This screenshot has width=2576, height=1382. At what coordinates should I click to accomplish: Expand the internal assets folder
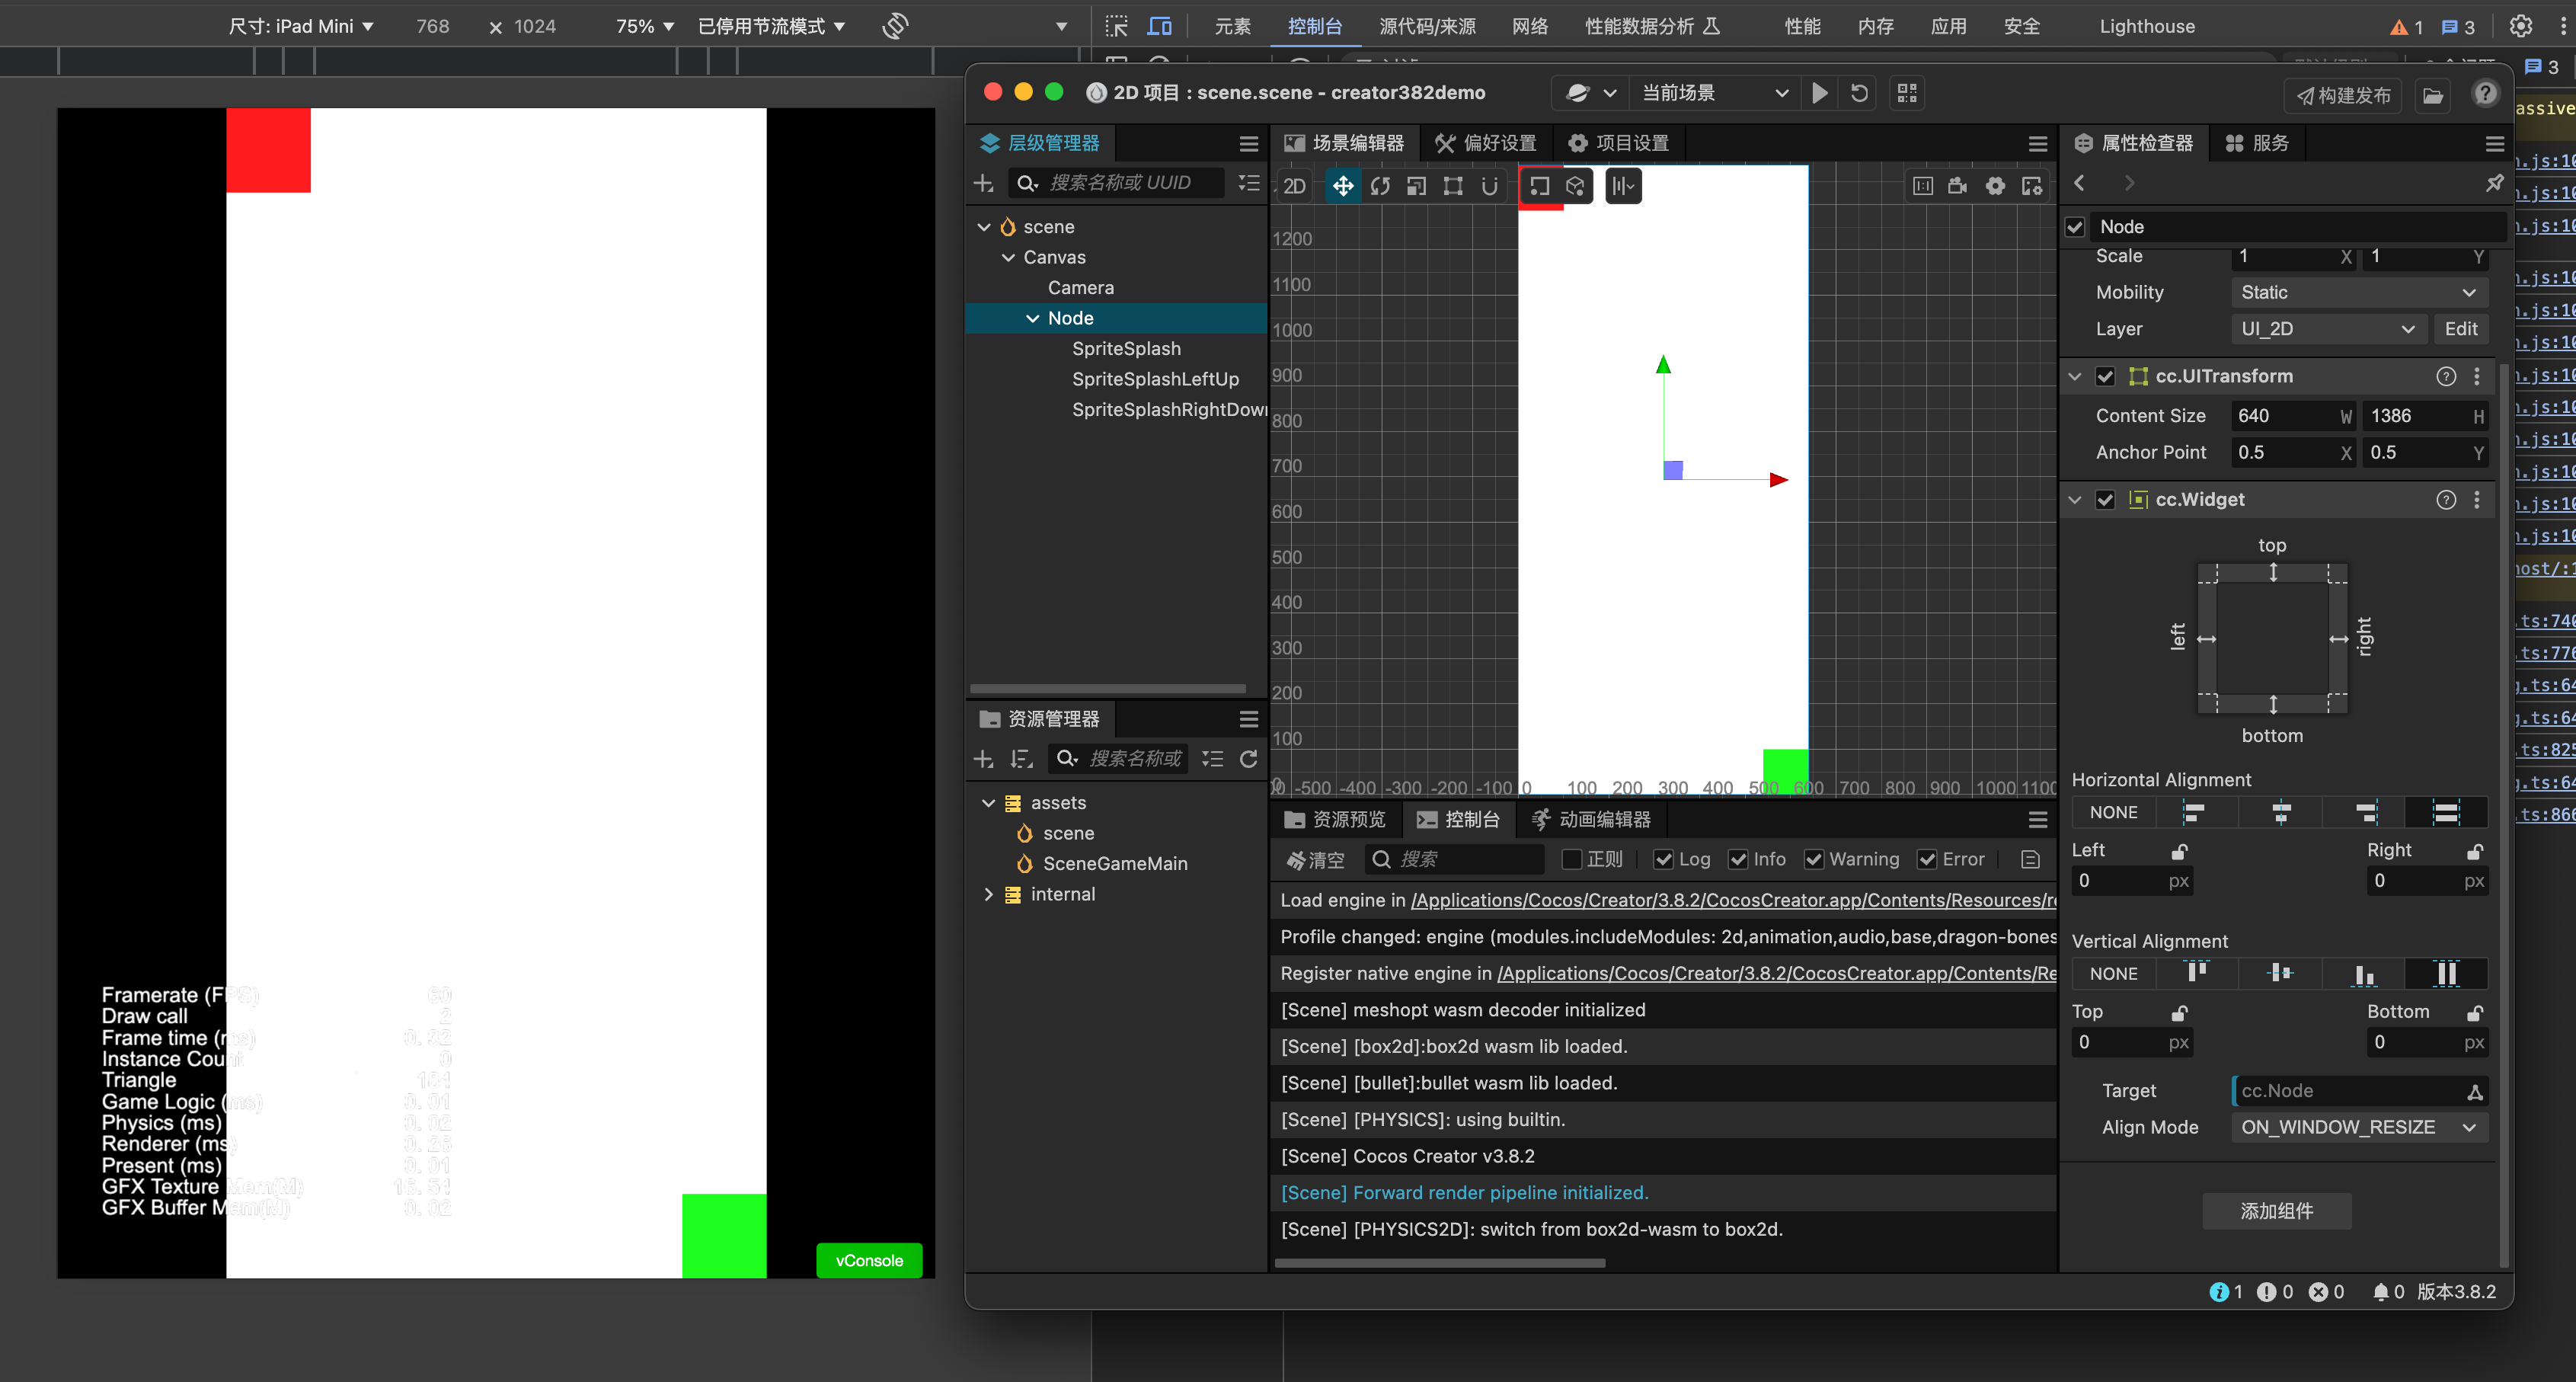click(x=988, y=894)
